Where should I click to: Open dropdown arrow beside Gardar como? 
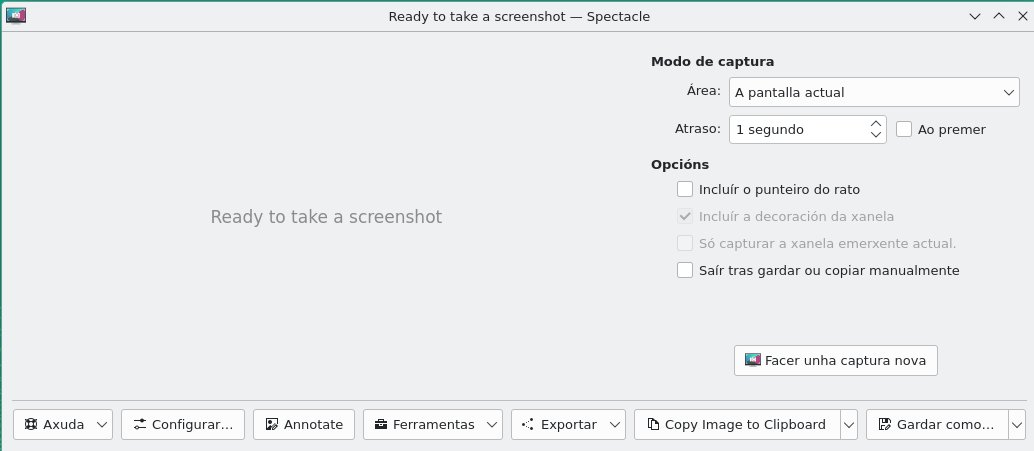(x=1017, y=425)
